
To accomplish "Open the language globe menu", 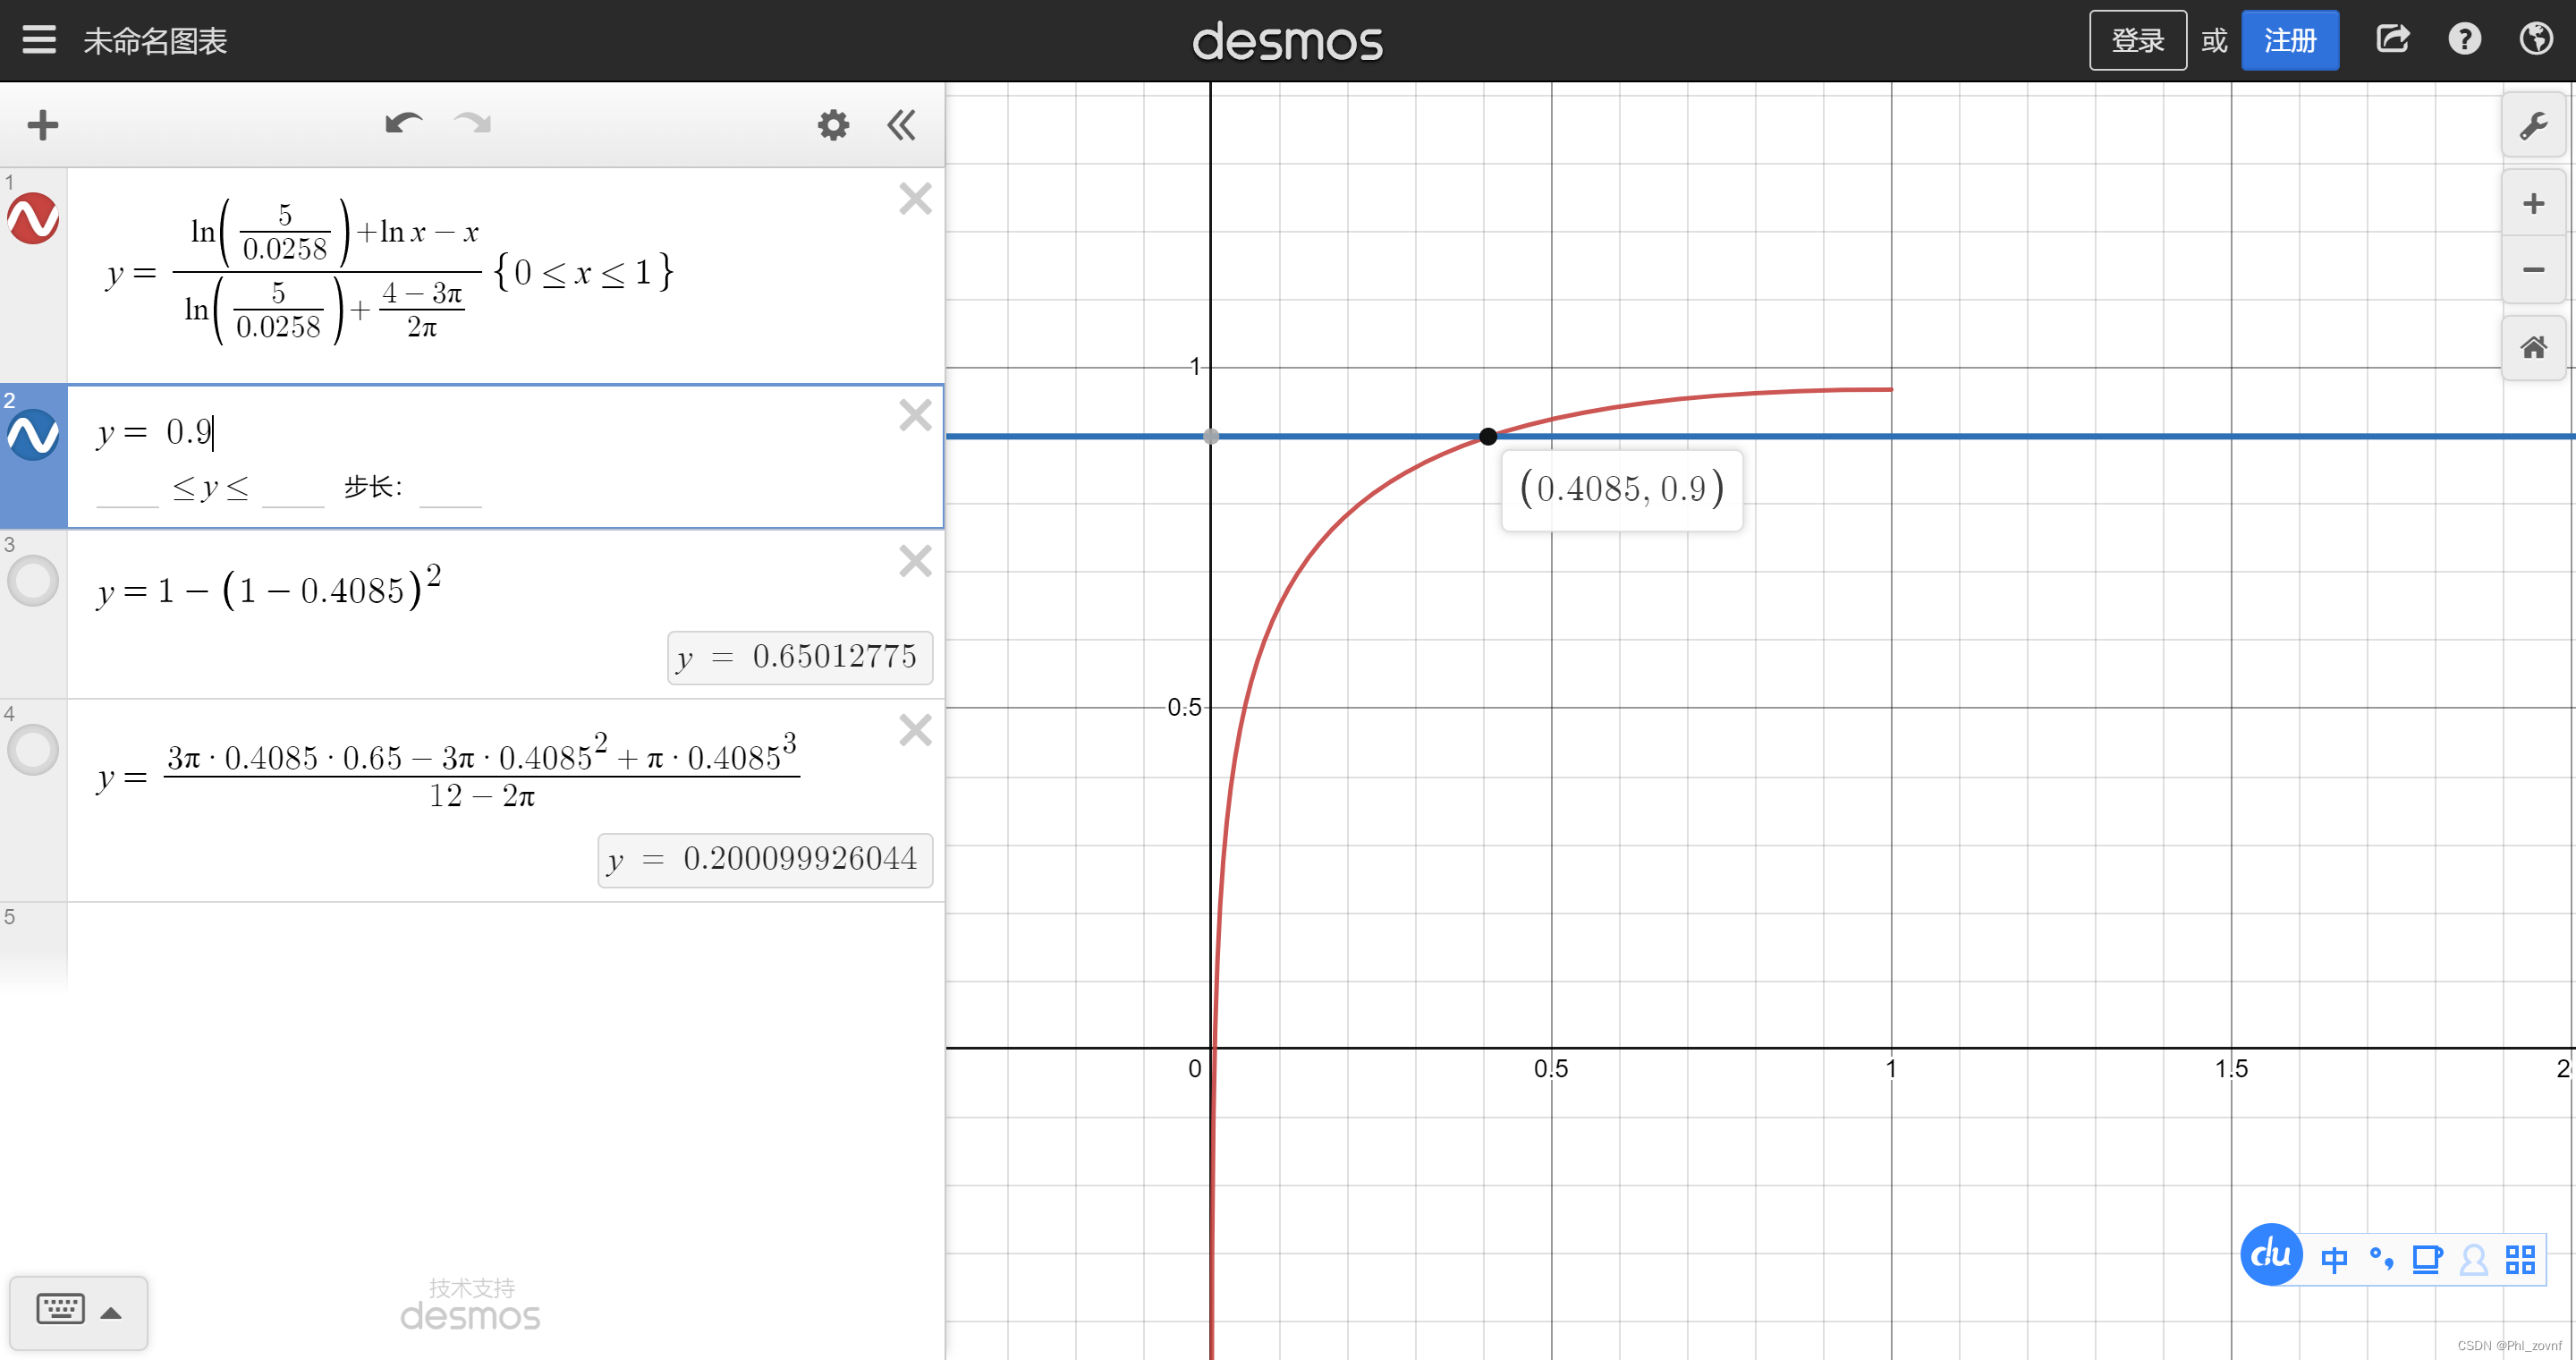I will [x=2536, y=40].
